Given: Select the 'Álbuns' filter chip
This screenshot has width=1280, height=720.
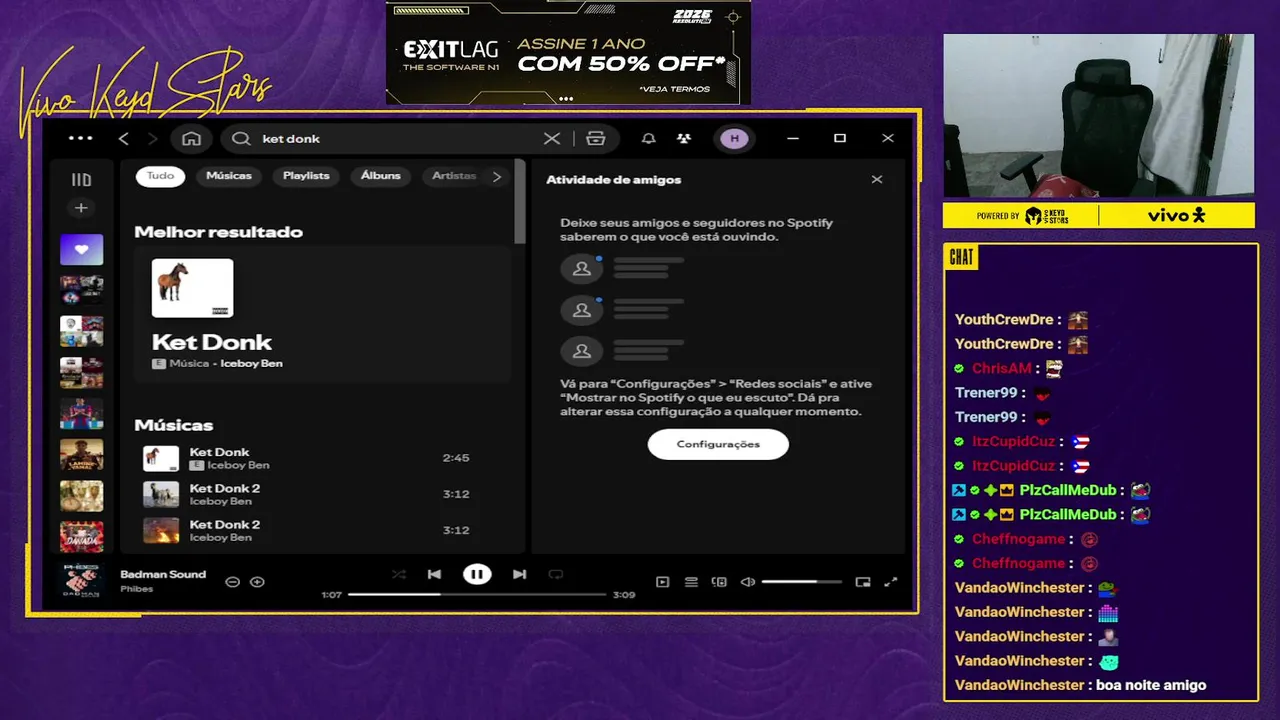Looking at the screenshot, I should coord(380,176).
